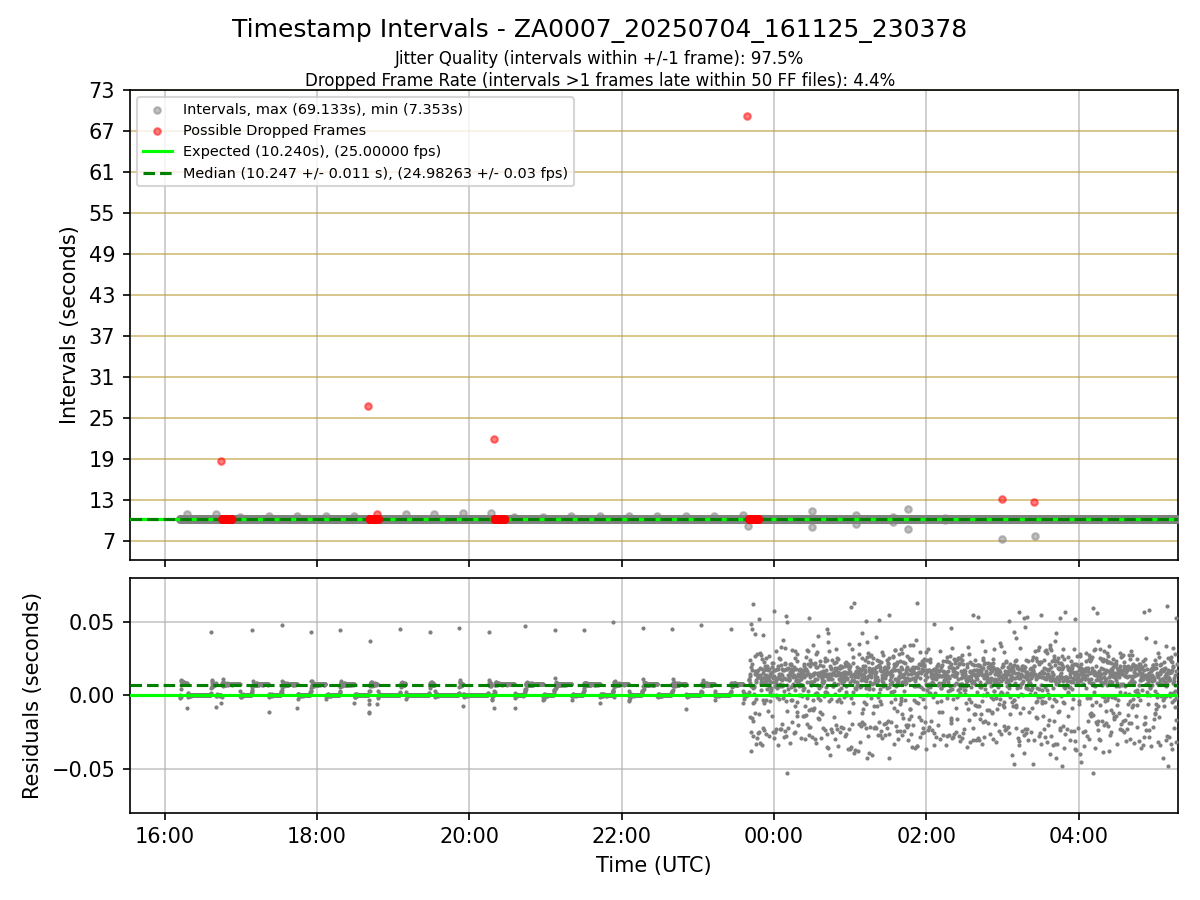Screen dimensions: 1200x900
Task: Click the red dropped-frame cluster near 20:25
Action: (x=500, y=519)
